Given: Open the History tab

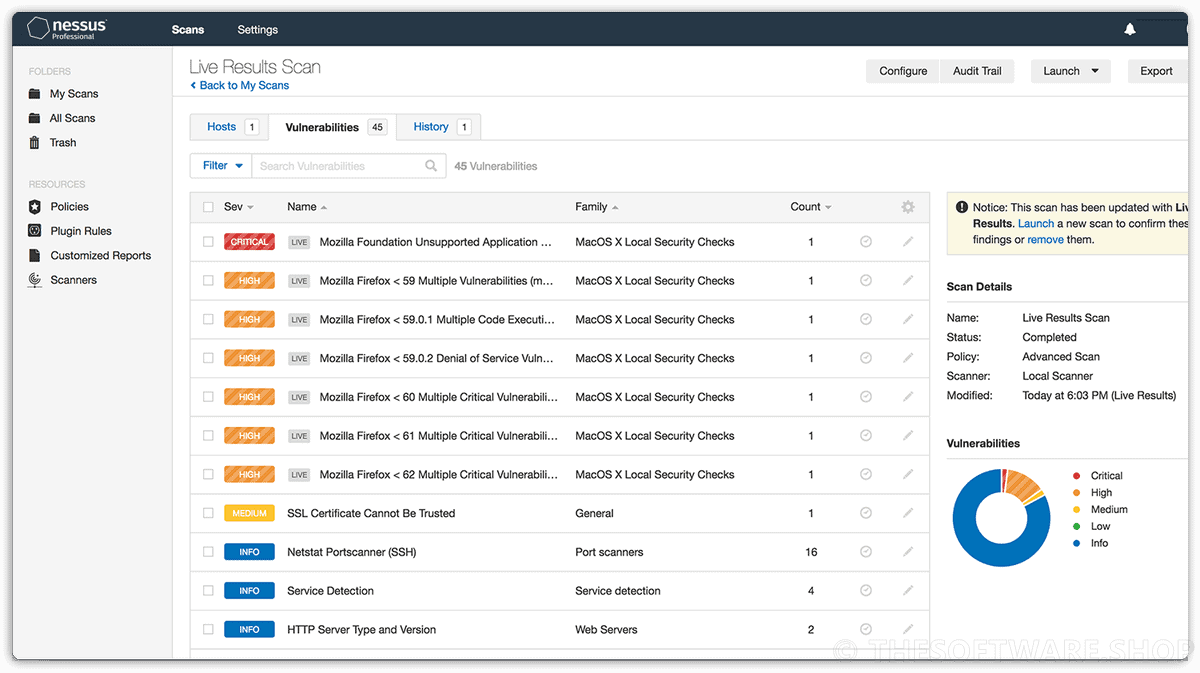Looking at the screenshot, I should [439, 127].
